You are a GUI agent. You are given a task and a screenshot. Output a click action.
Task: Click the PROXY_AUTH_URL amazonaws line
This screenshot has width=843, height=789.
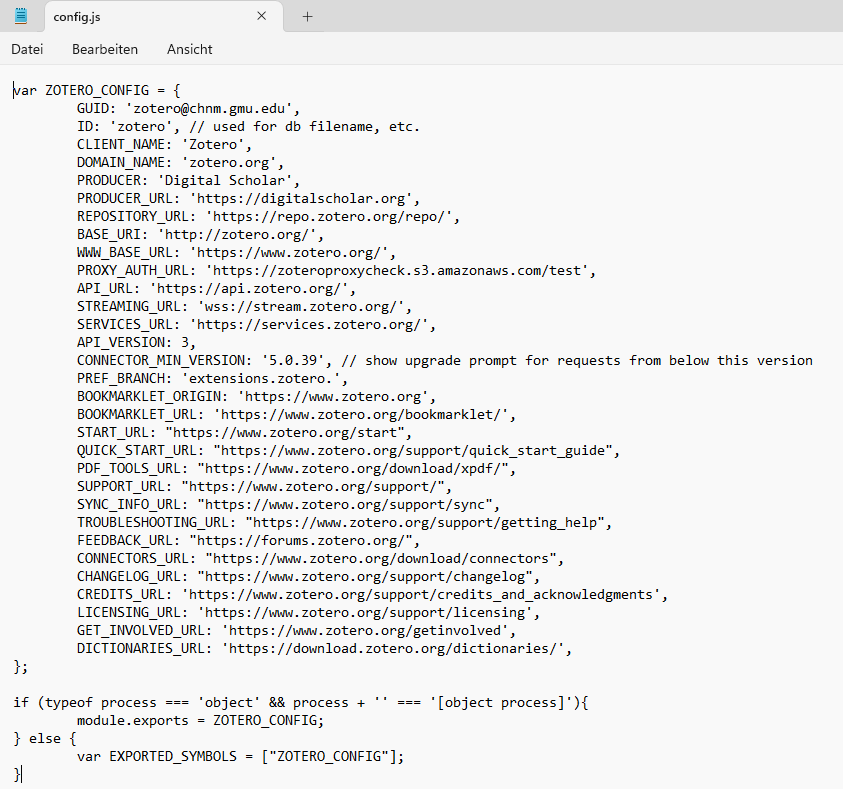click(336, 271)
